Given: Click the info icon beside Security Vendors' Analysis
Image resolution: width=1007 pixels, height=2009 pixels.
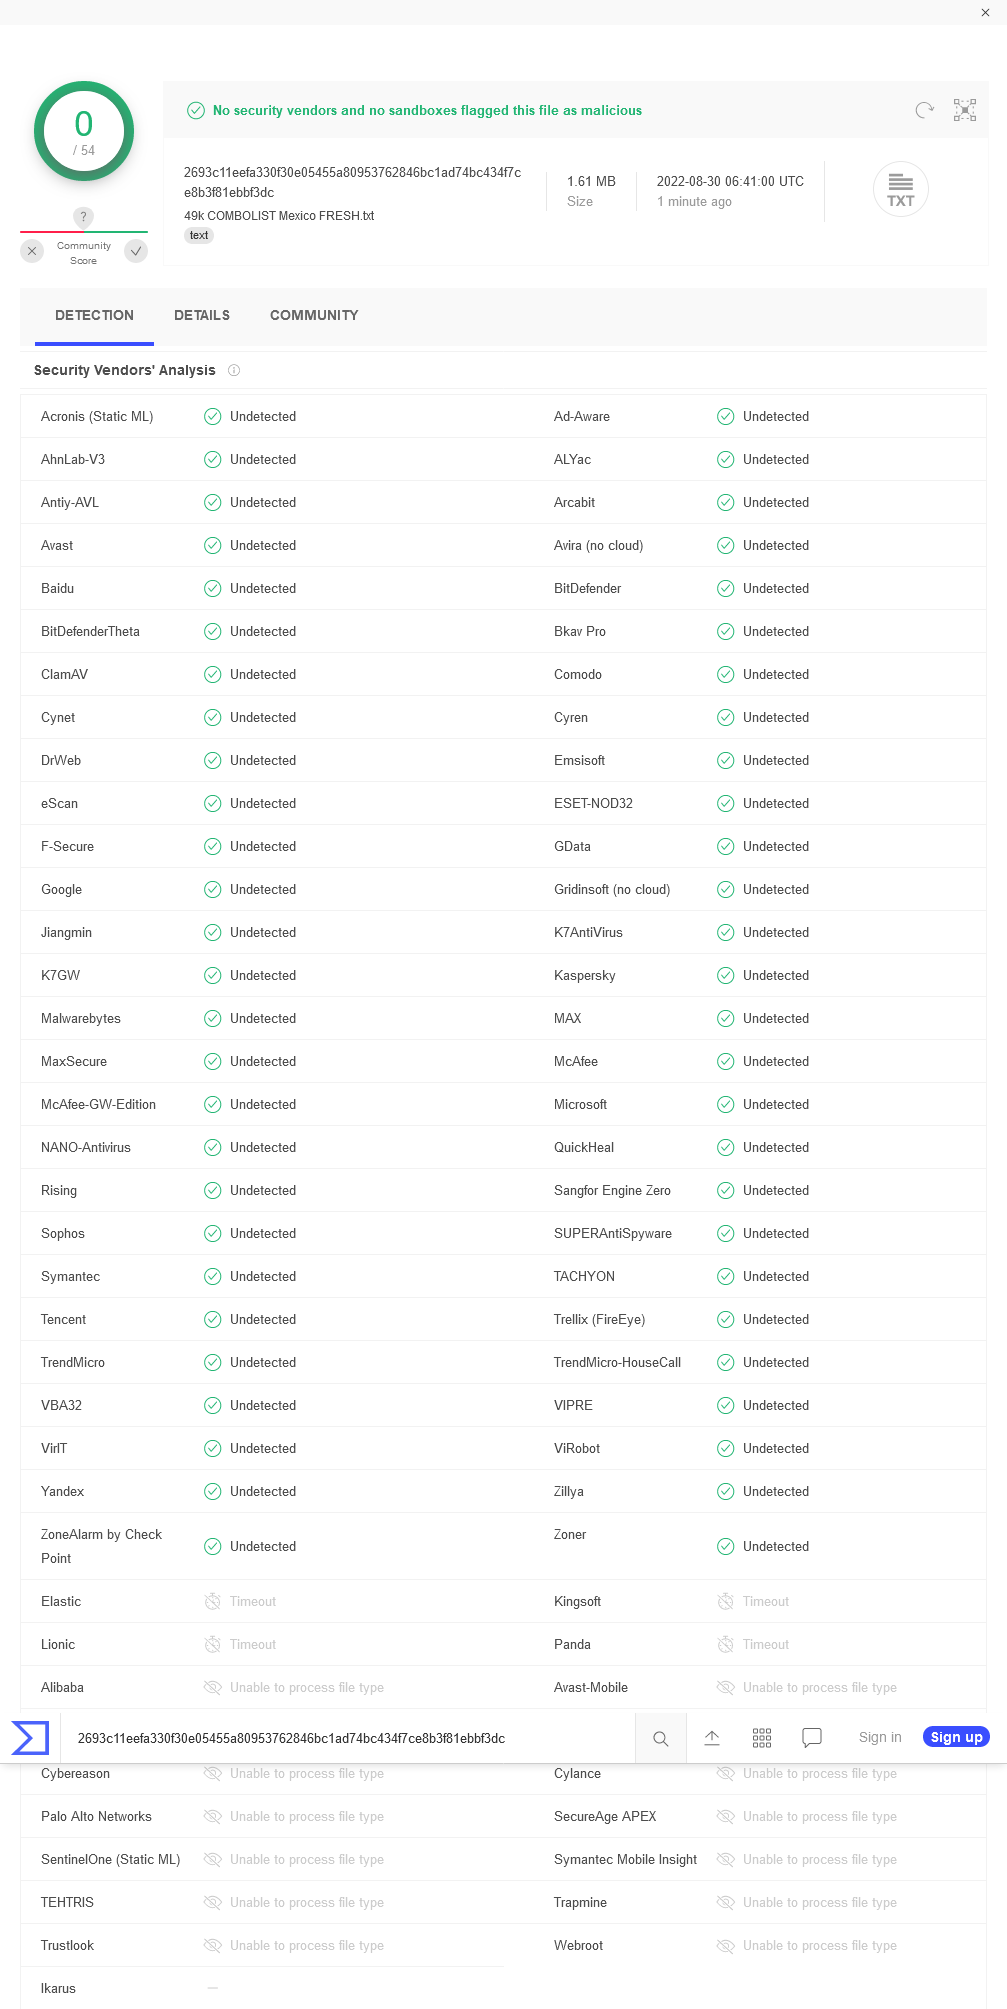Looking at the screenshot, I should [x=234, y=370].
